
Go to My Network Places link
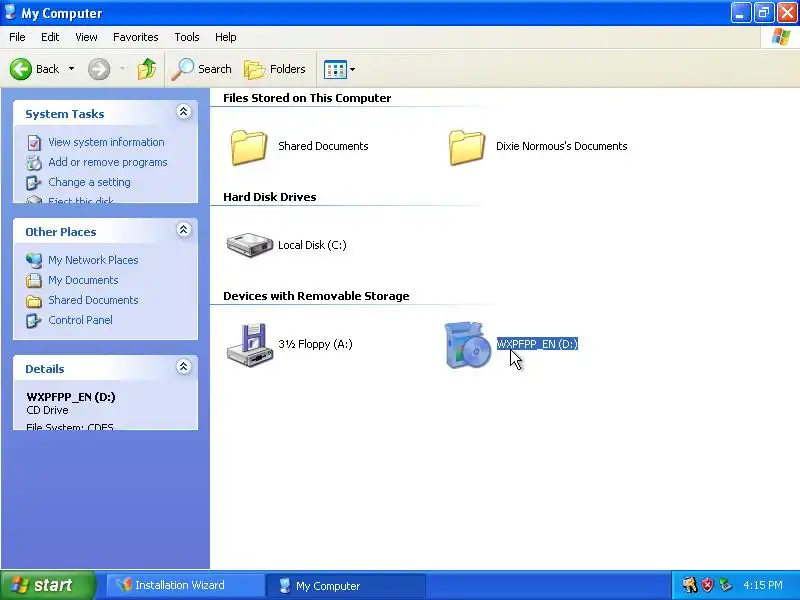(x=93, y=260)
